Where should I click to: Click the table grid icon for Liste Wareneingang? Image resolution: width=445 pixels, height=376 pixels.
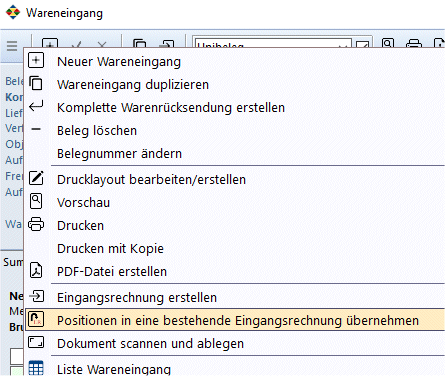(36, 368)
